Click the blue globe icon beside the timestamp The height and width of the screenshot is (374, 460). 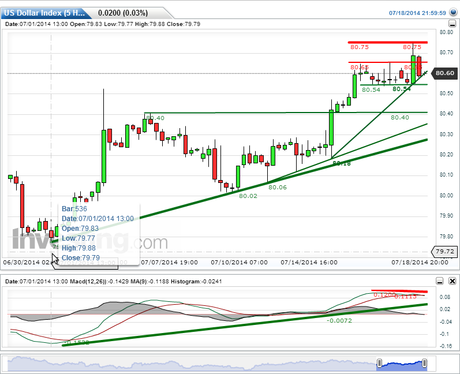coord(453,13)
